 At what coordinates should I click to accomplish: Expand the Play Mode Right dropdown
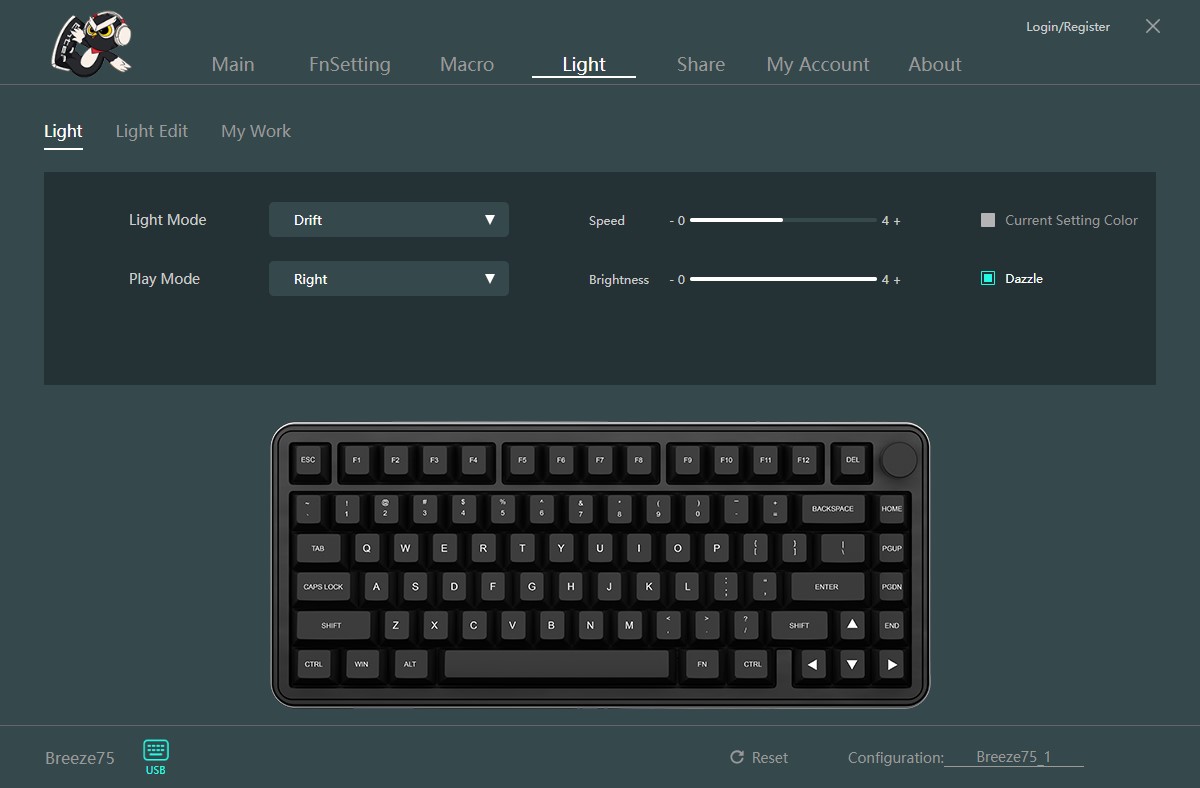[x=389, y=279]
